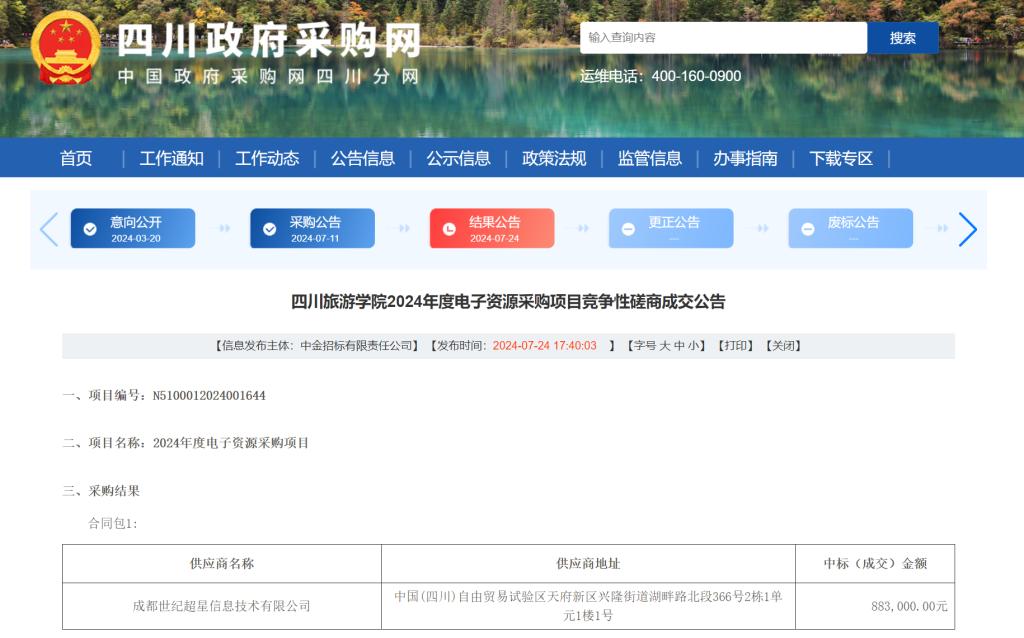1024x638 pixels.
Task: Open the 工作通知 menu item
Action: point(172,158)
